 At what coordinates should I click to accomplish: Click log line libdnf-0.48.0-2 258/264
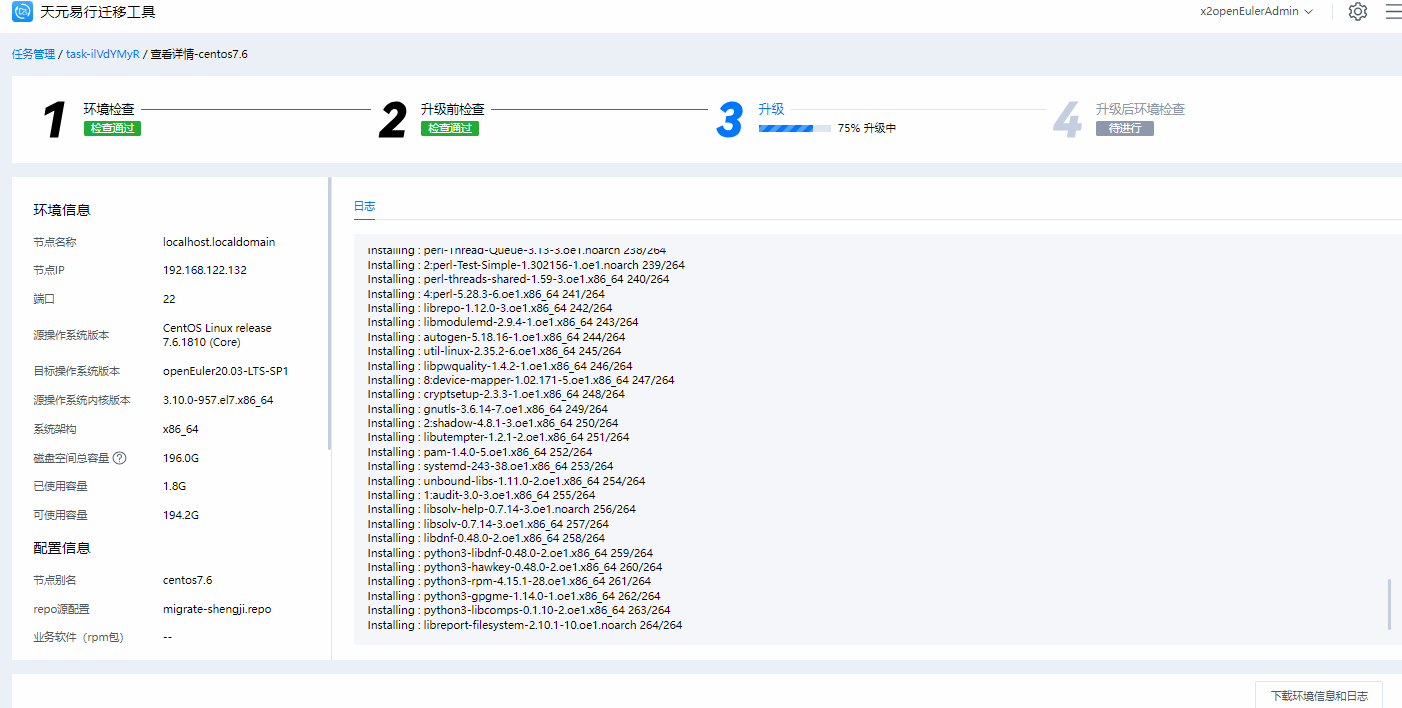click(x=486, y=538)
